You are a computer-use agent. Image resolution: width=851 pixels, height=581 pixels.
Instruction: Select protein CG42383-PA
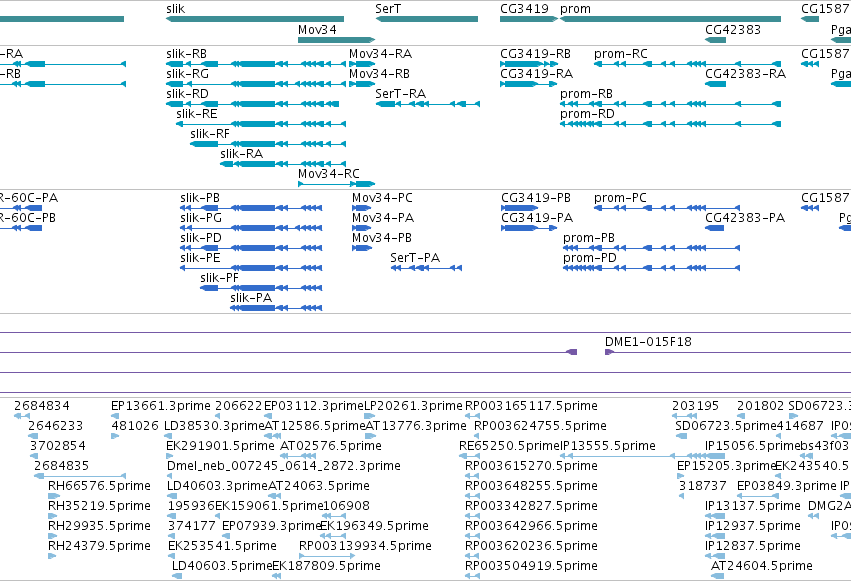pos(745,218)
